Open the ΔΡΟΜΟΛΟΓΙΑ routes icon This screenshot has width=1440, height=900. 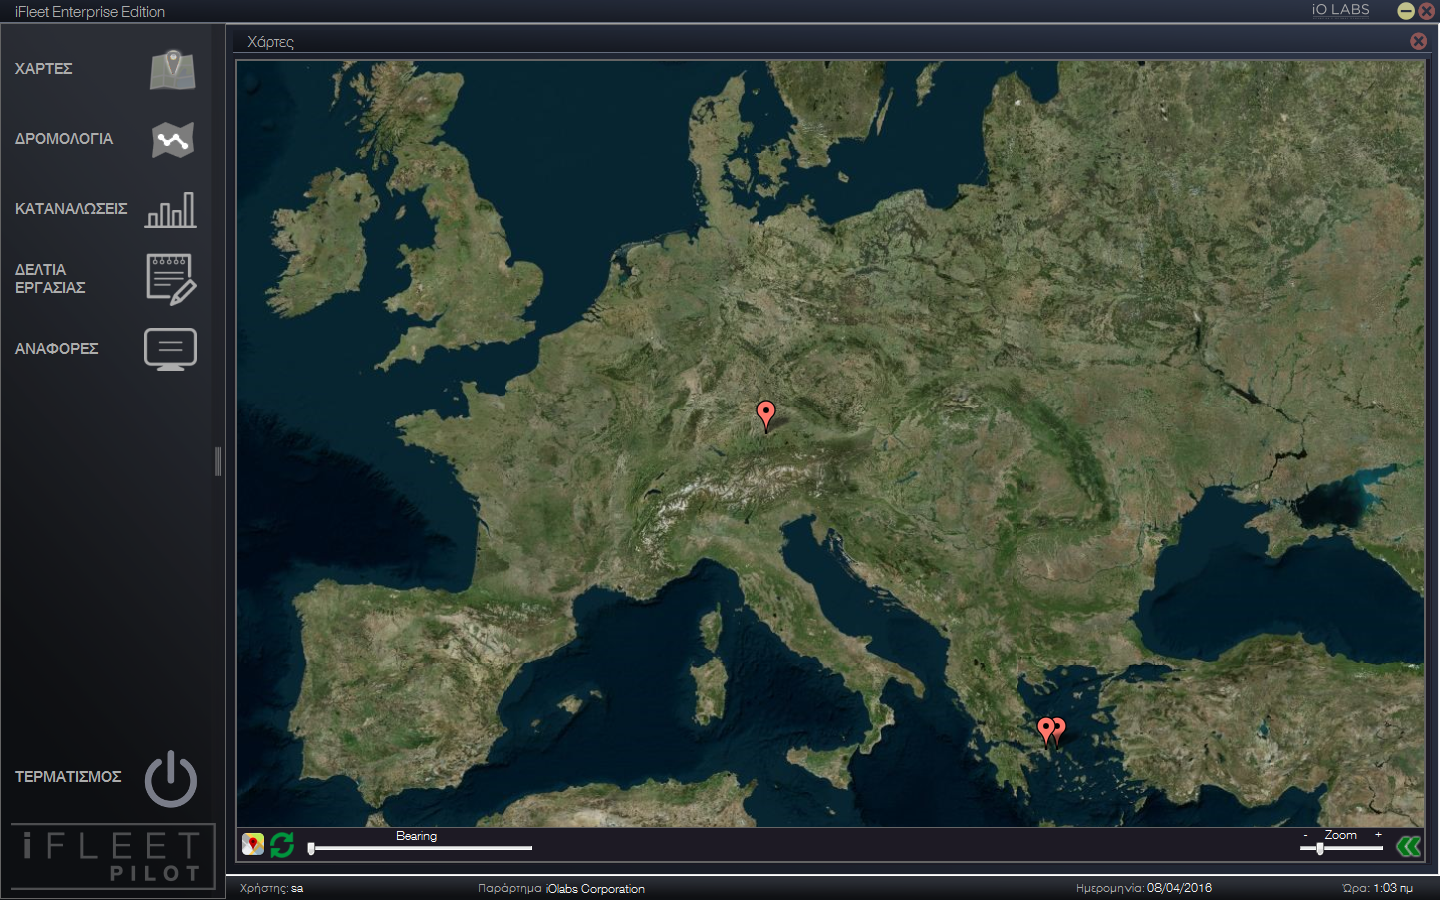(x=172, y=140)
